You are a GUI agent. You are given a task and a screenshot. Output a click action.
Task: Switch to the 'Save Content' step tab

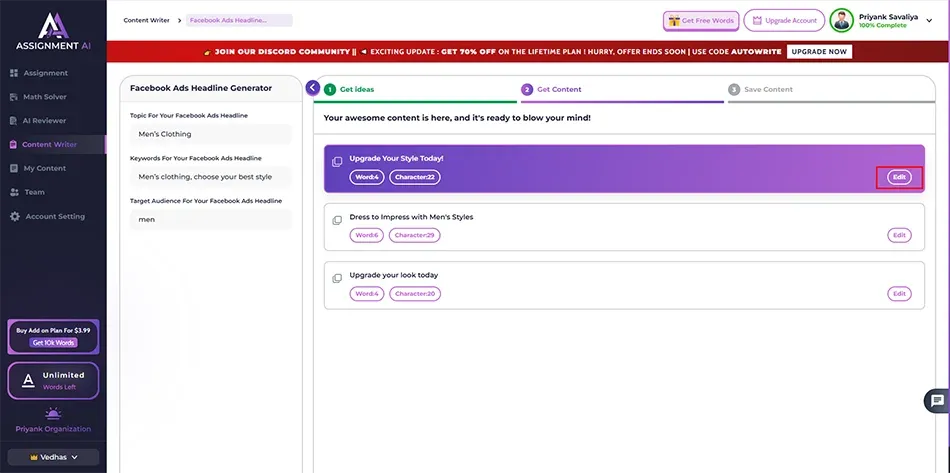[770, 90]
